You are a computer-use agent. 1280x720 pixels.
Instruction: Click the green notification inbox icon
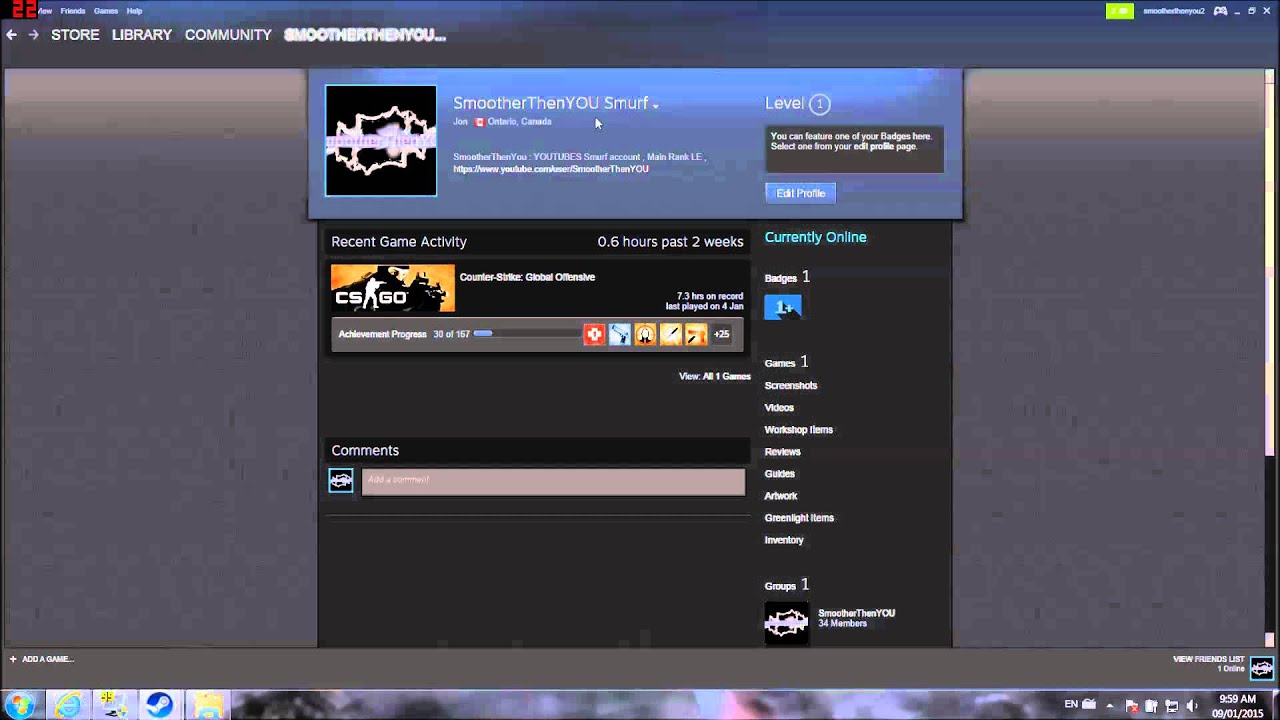pyautogui.click(x=1119, y=11)
